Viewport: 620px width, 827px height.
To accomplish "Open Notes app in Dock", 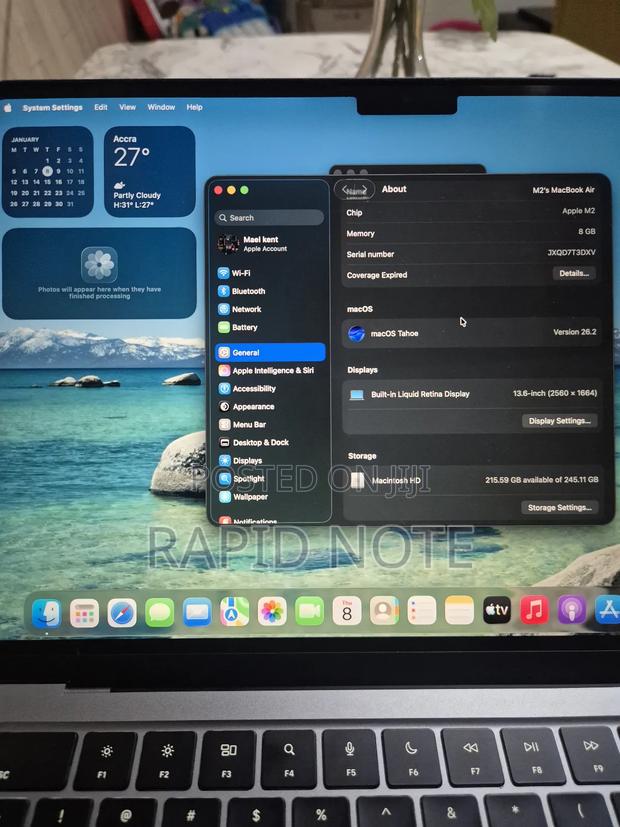I will tap(459, 610).
